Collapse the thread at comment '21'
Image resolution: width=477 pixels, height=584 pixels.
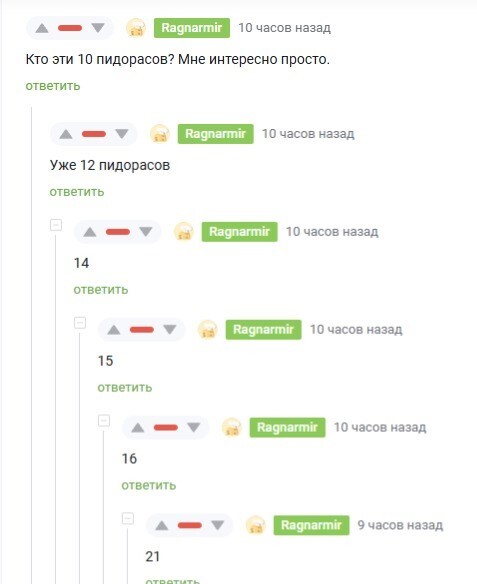pyautogui.click(x=128, y=518)
